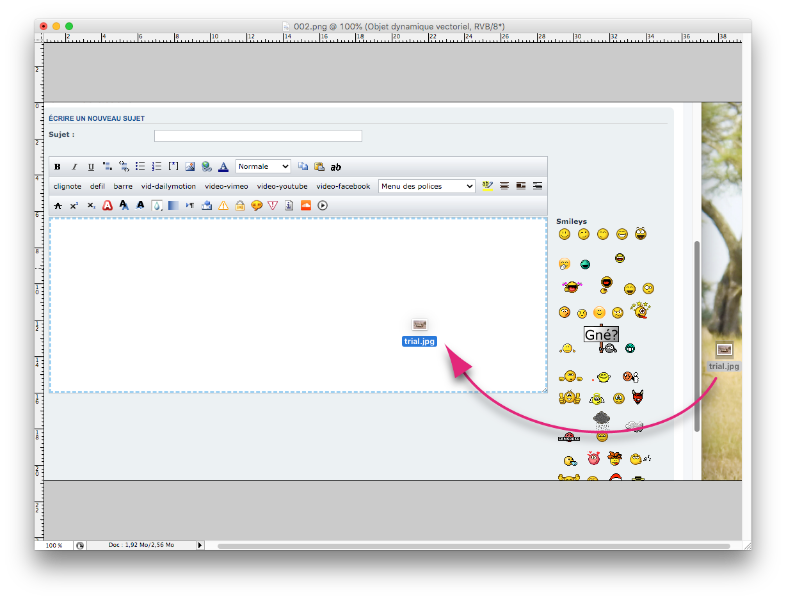
Task: Click the clignote tag button
Action: pos(67,186)
